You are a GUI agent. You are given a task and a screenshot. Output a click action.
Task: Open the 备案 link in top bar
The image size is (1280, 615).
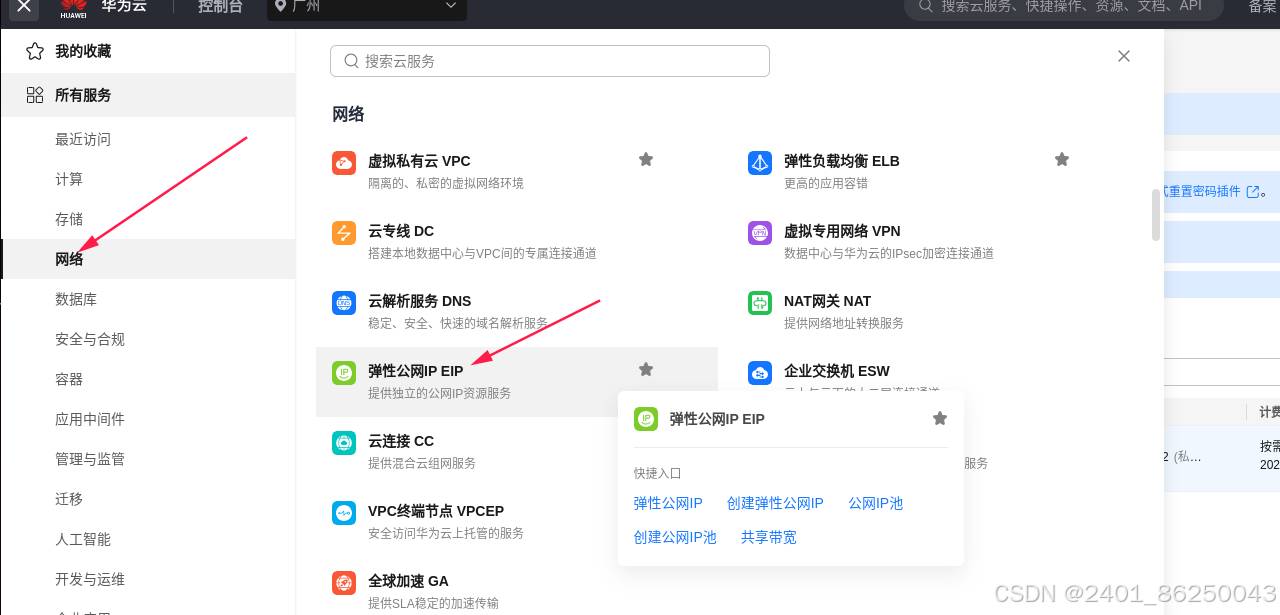pyautogui.click(x=1264, y=6)
